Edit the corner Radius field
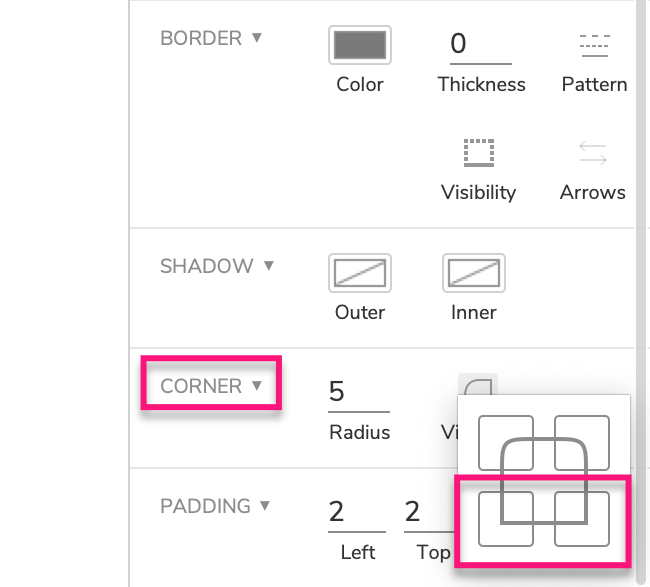This screenshot has width=650, height=587. (358, 391)
